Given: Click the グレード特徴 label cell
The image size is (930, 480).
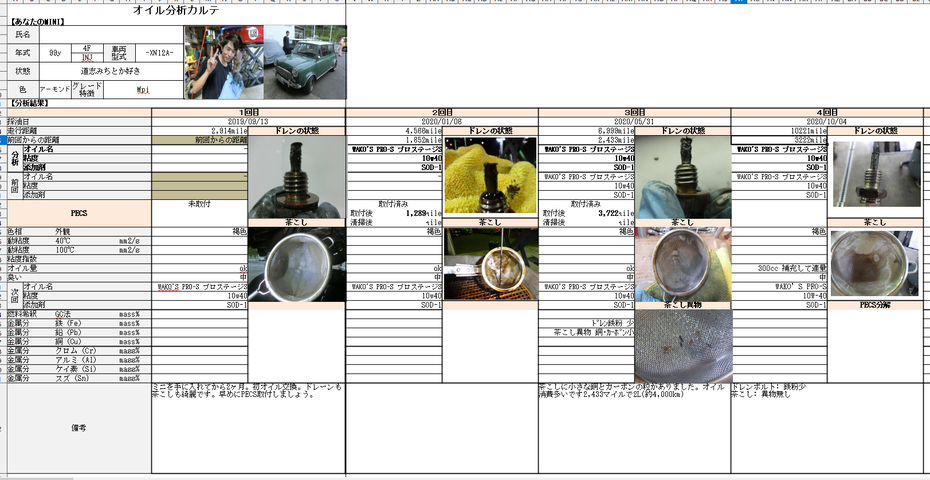Looking at the screenshot, I should 87,90.
